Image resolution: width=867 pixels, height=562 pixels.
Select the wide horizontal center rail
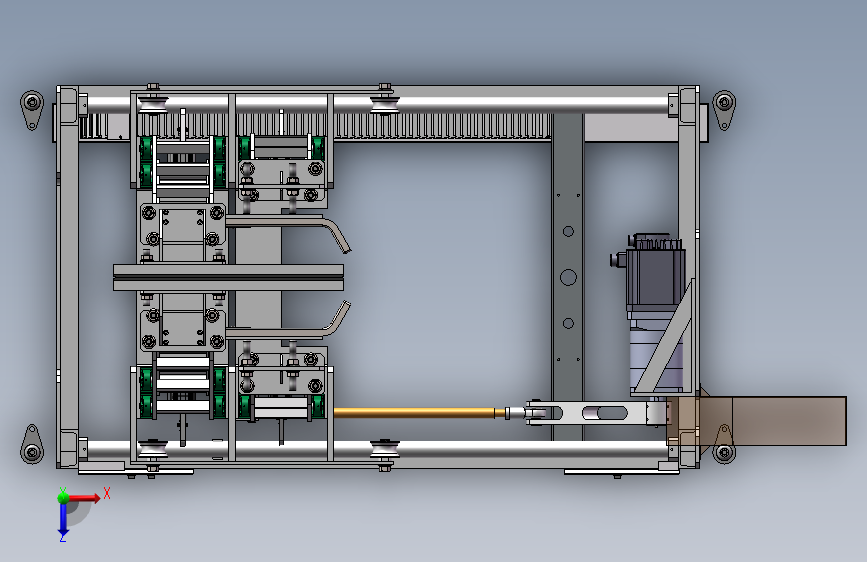pos(228,278)
